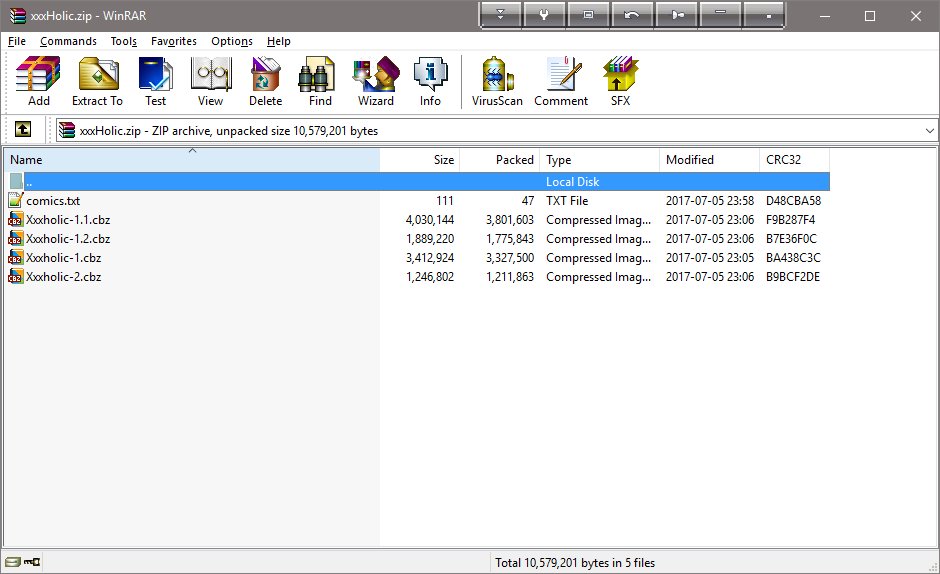Screen dimensions: 940x574
Task: Click the CRC32 value D48CBA58
Action: pos(793,200)
